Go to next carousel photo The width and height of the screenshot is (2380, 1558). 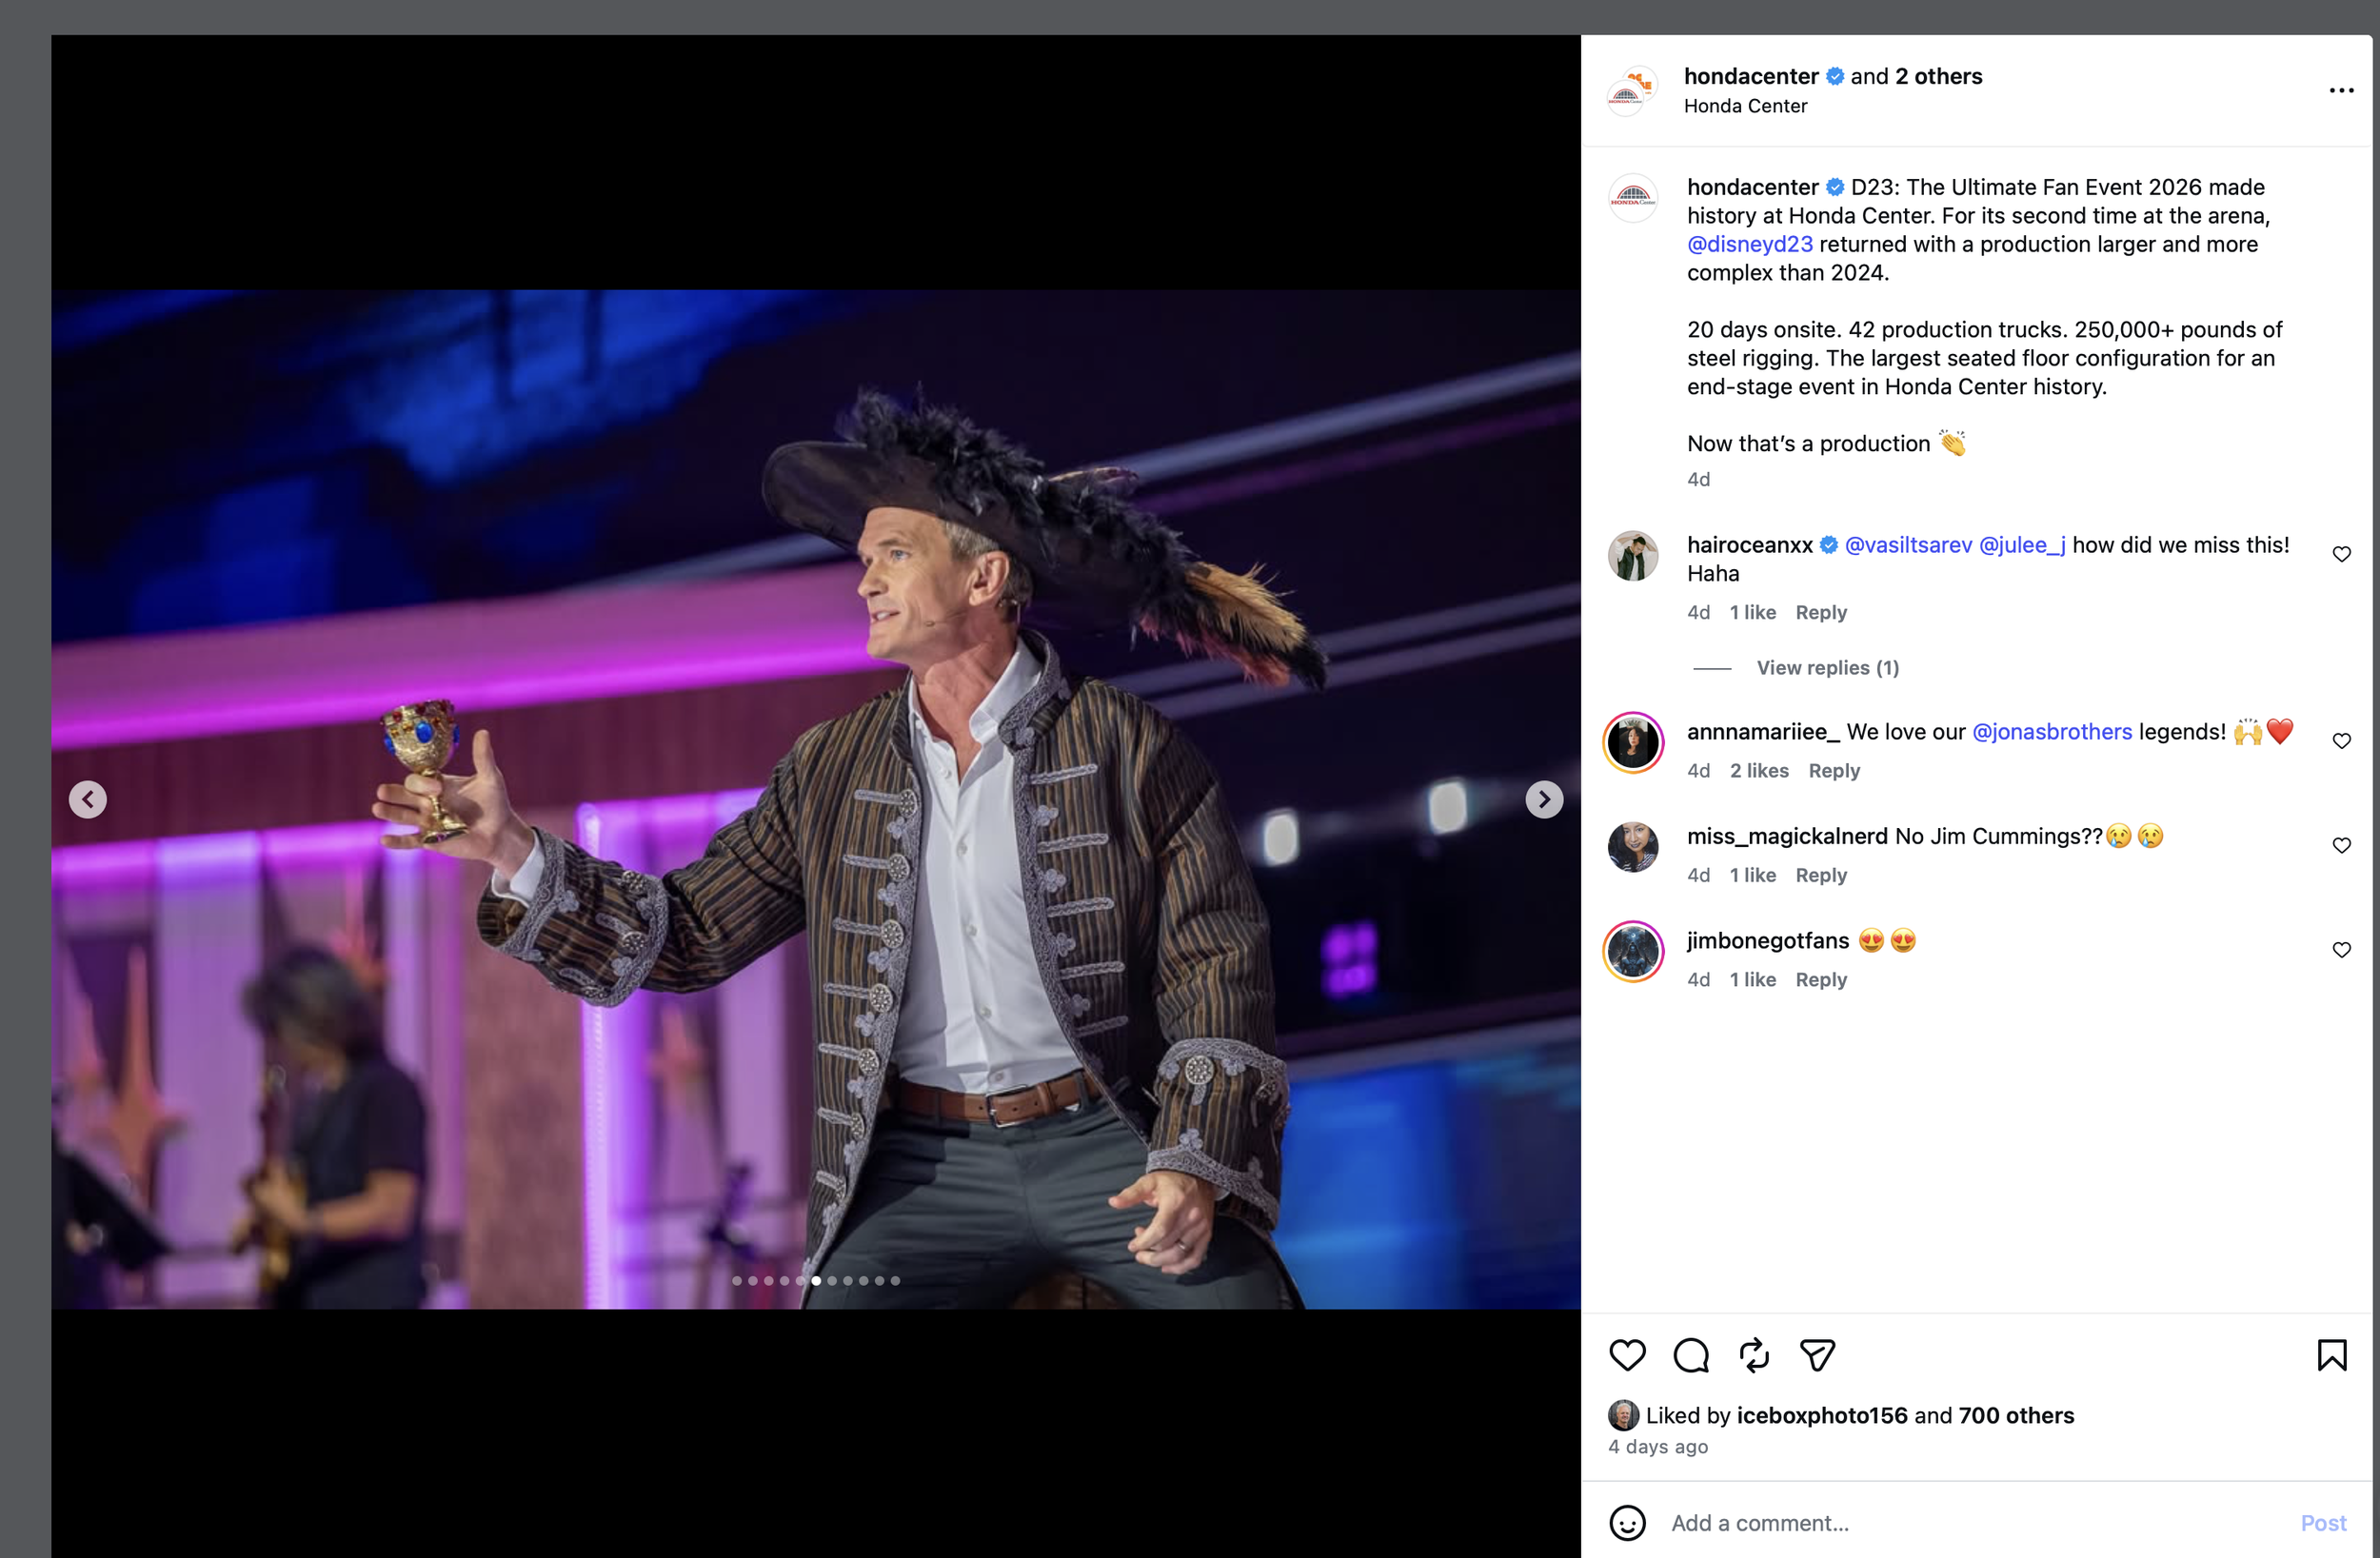(1544, 799)
